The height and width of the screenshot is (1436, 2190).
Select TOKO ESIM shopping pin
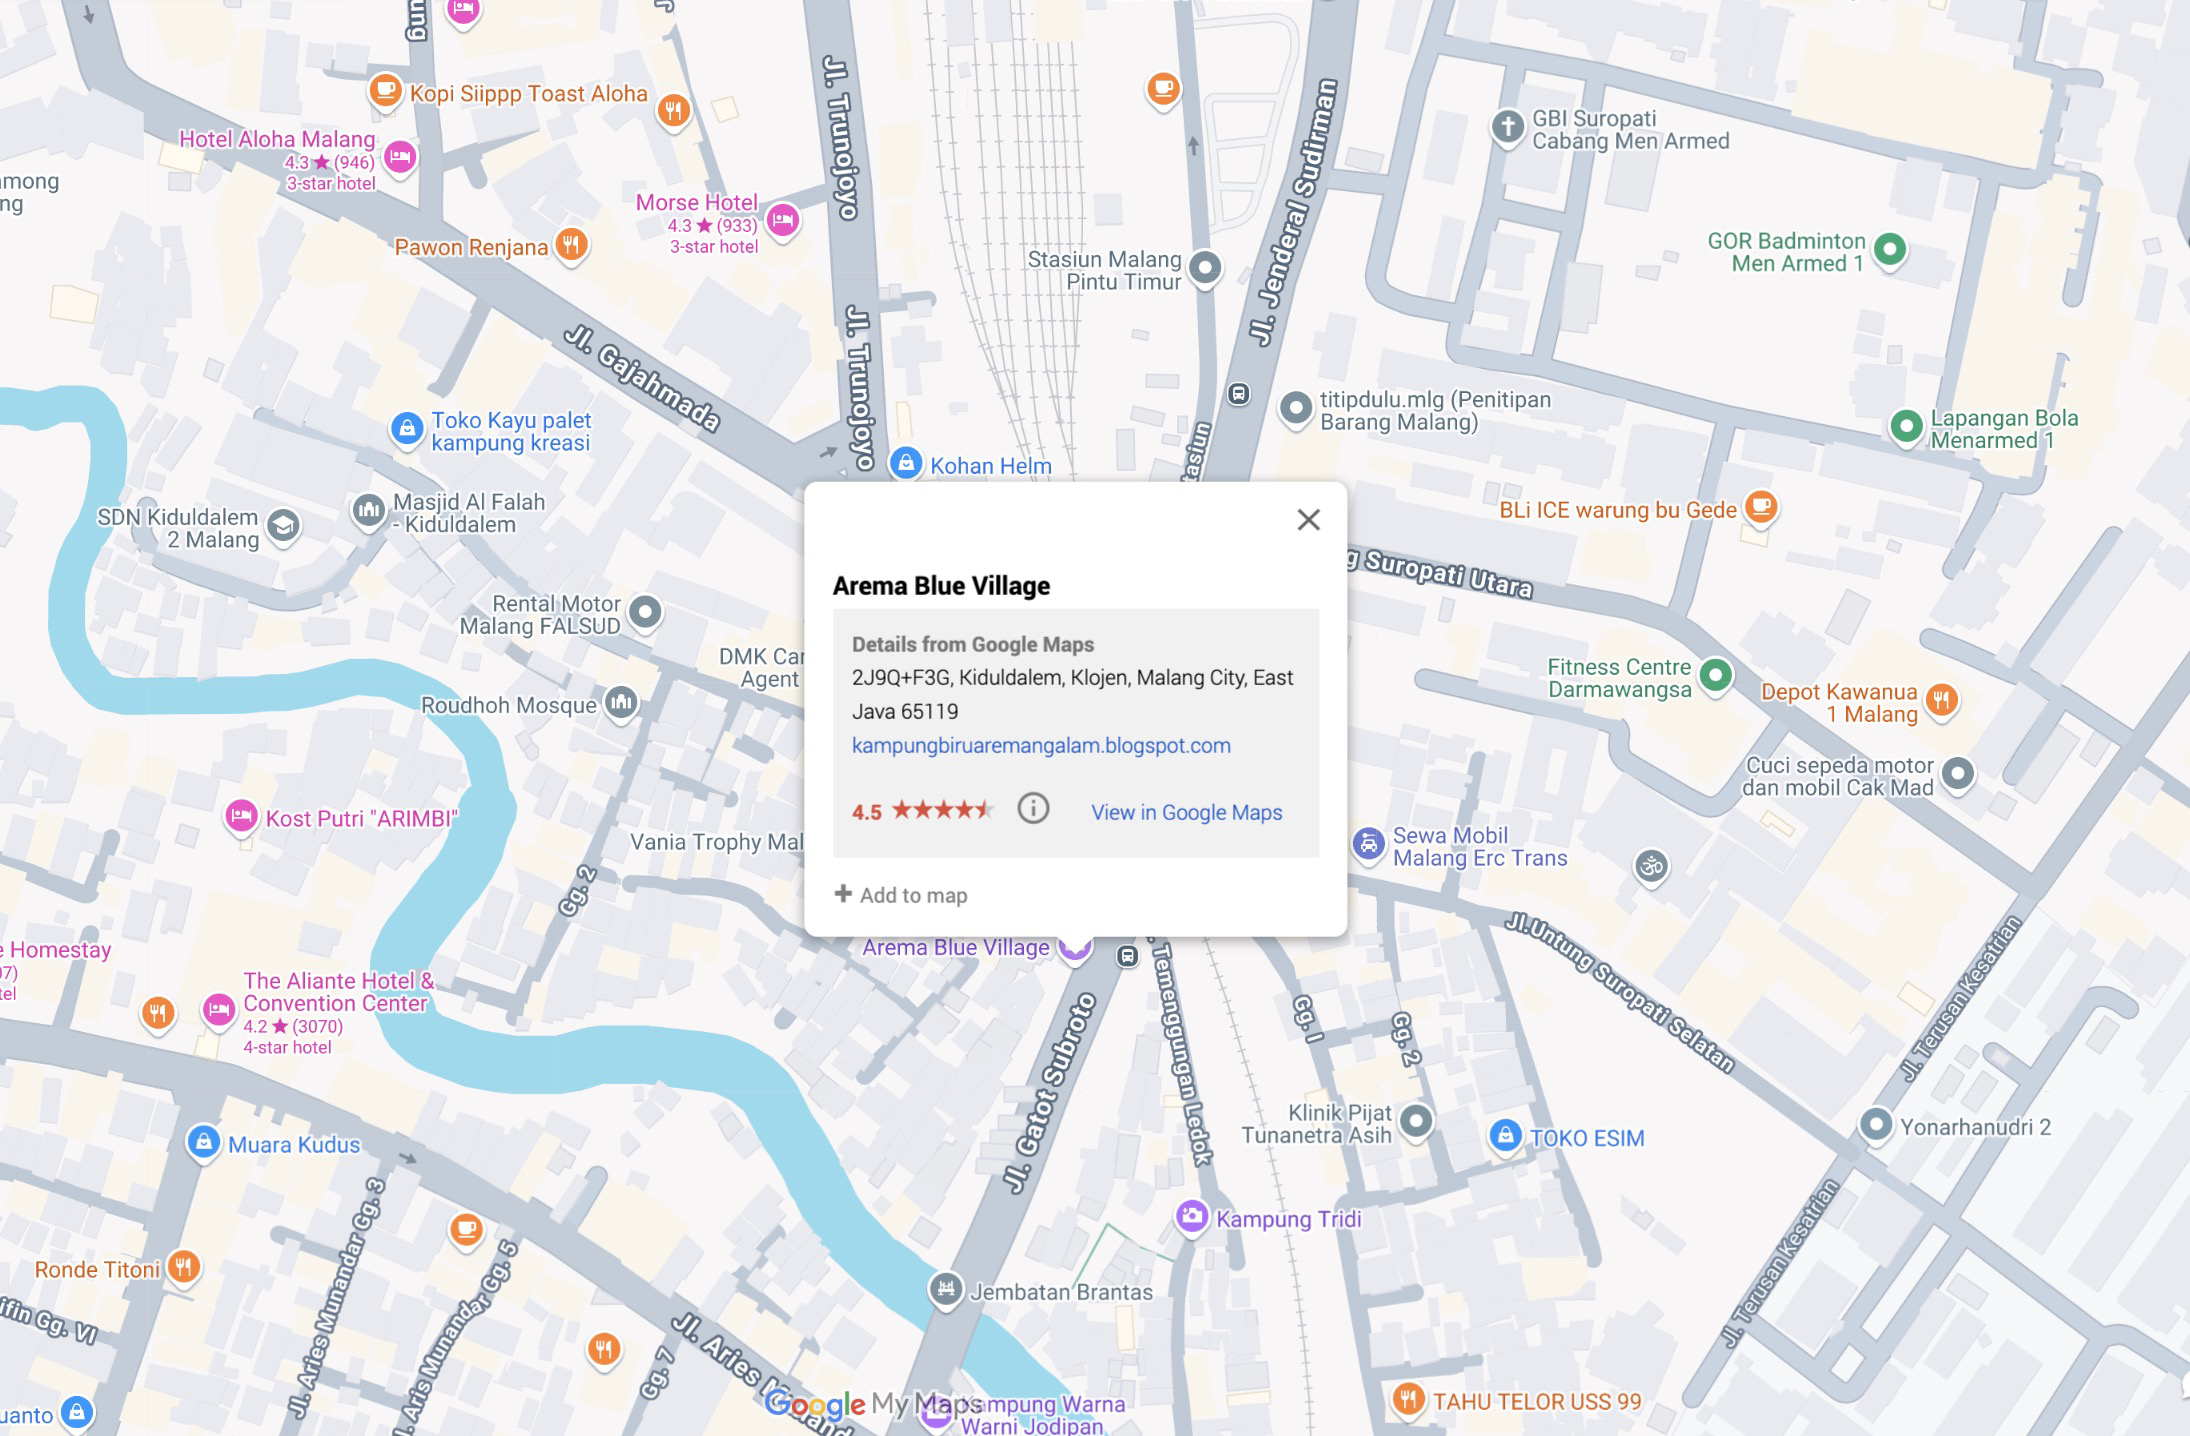click(x=1505, y=1135)
